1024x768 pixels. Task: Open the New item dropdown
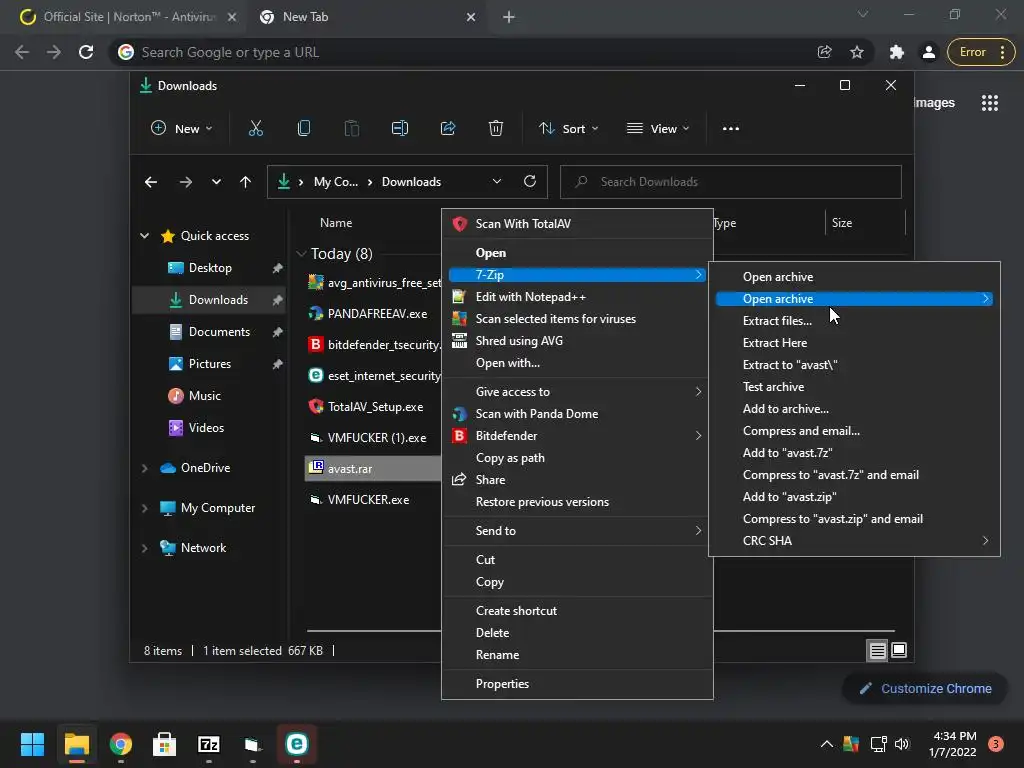click(182, 129)
